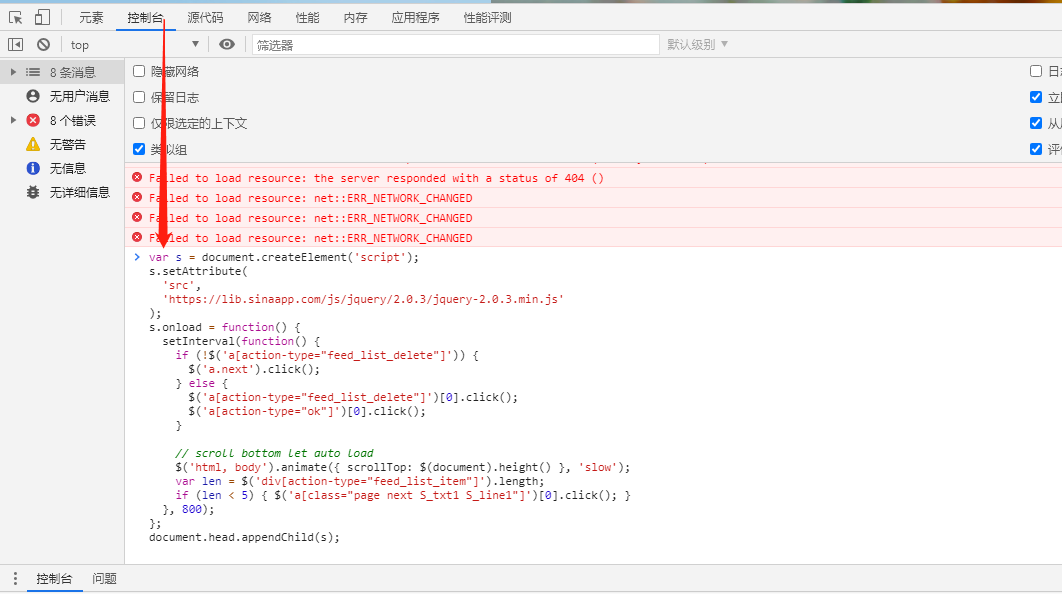Uncheck the 类似组 checkbox
The image size is (1062, 594).
(139, 149)
